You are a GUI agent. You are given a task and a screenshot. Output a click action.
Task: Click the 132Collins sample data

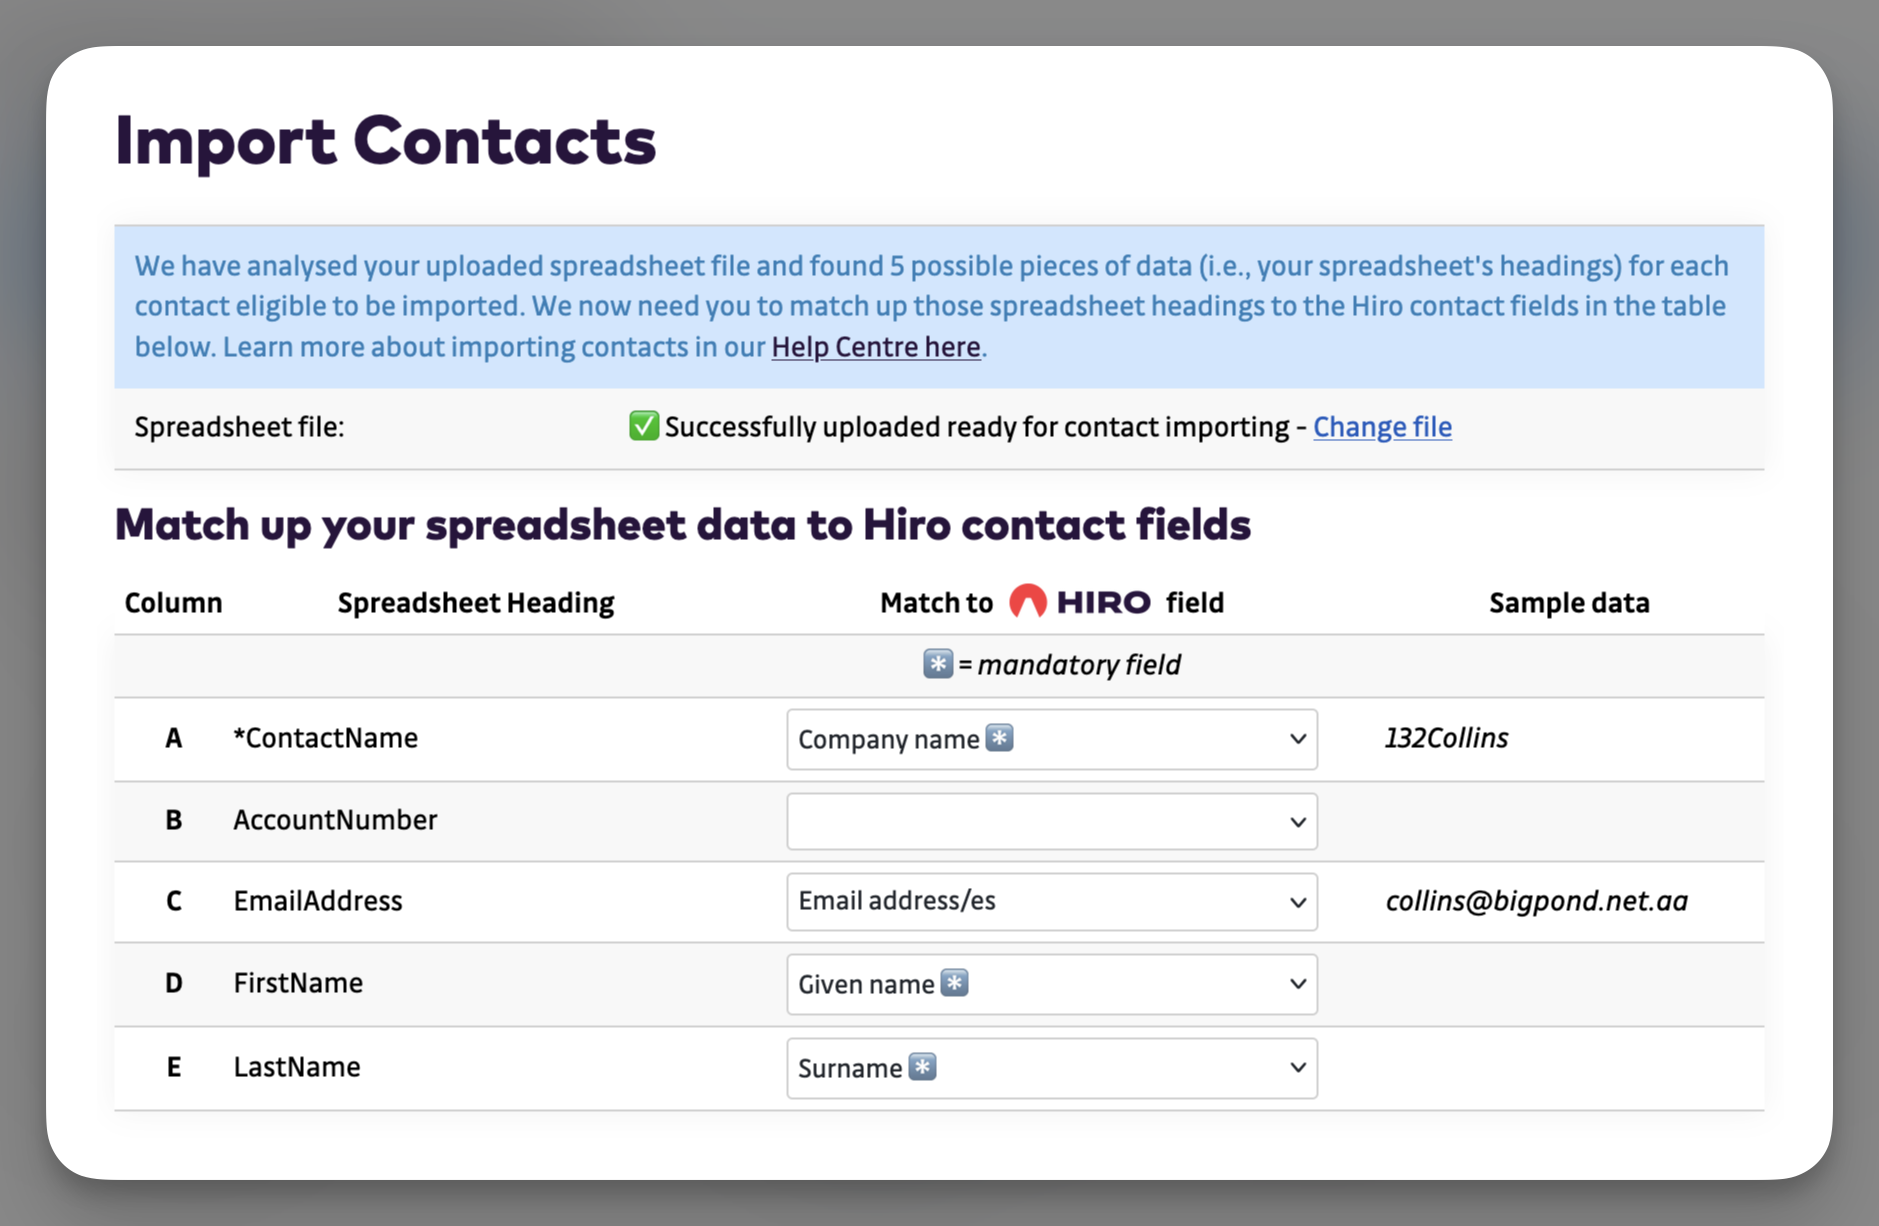pos(1446,738)
